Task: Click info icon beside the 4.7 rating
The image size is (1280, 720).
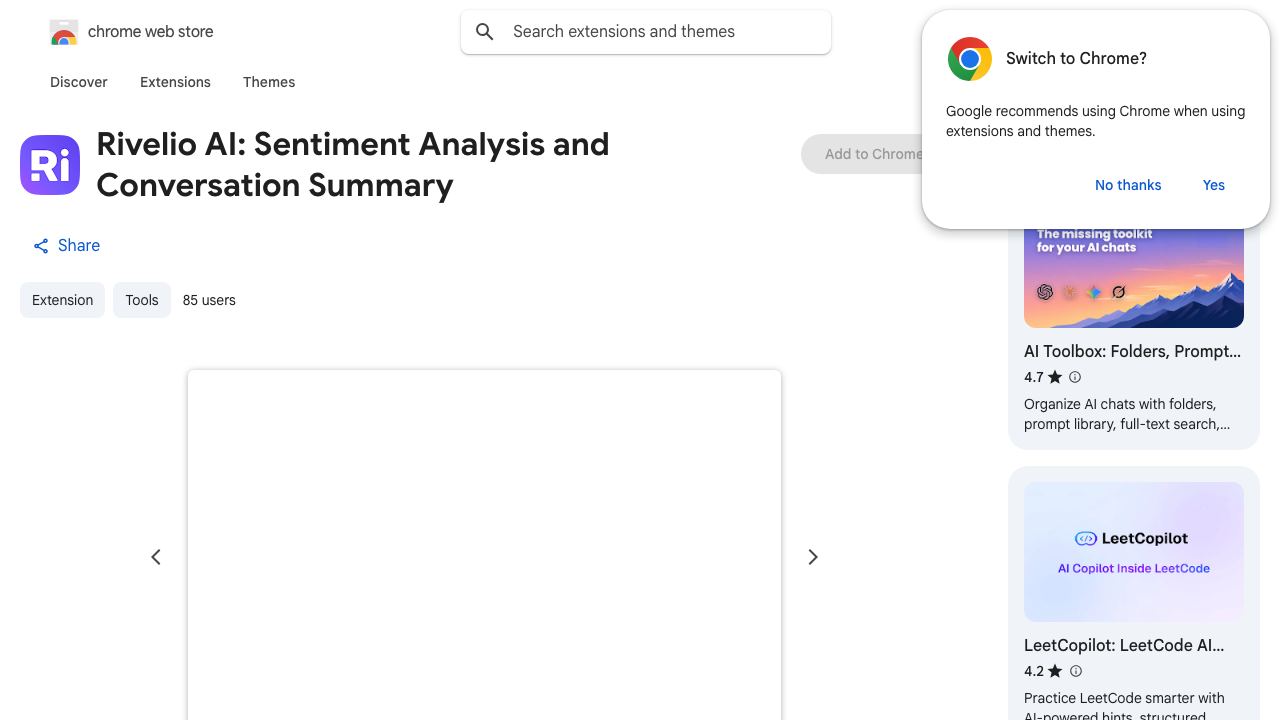Action: 1075,377
